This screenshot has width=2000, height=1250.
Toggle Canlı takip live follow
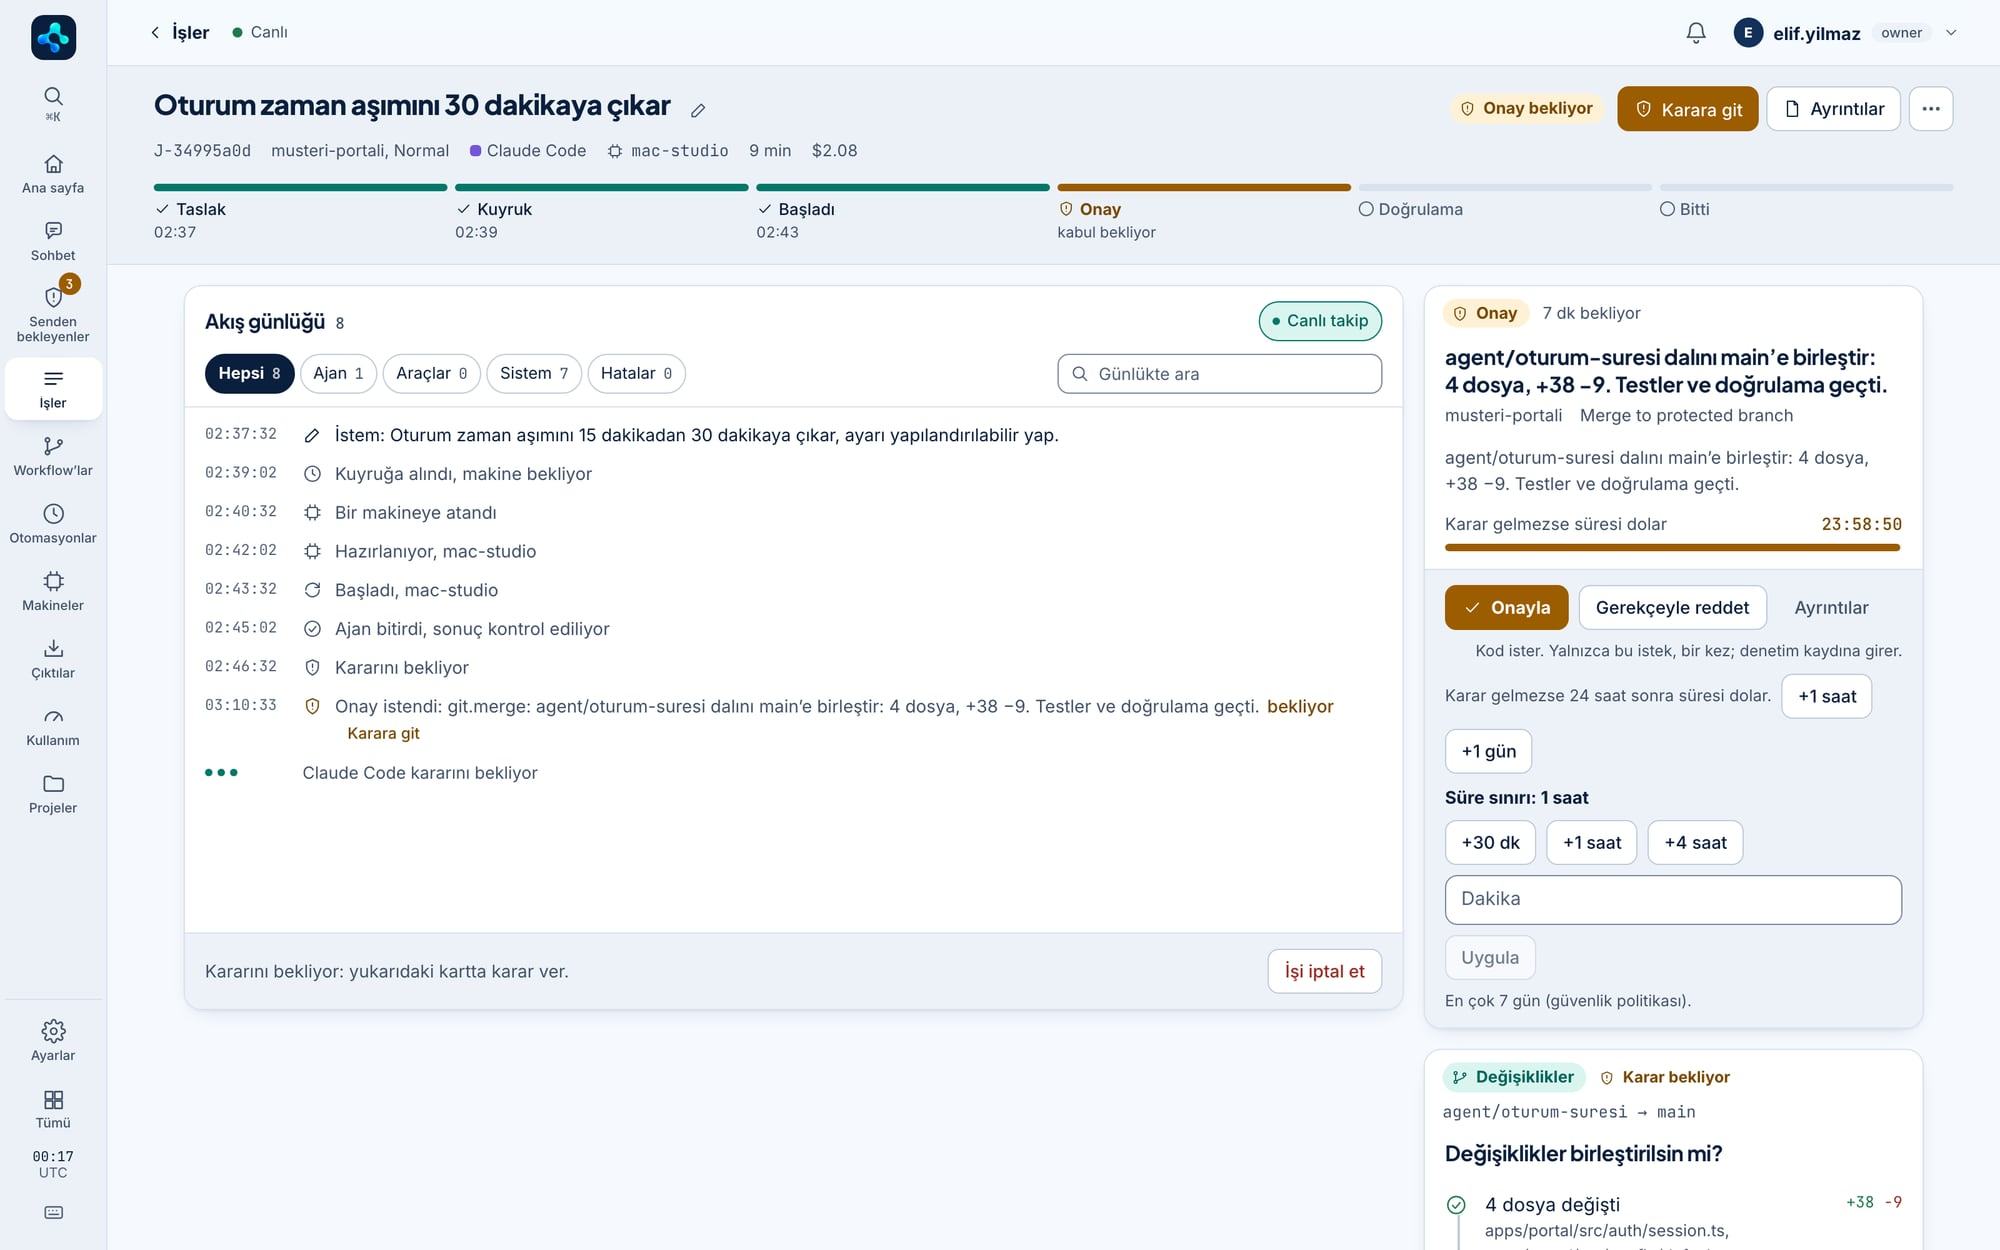point(1320,321)
